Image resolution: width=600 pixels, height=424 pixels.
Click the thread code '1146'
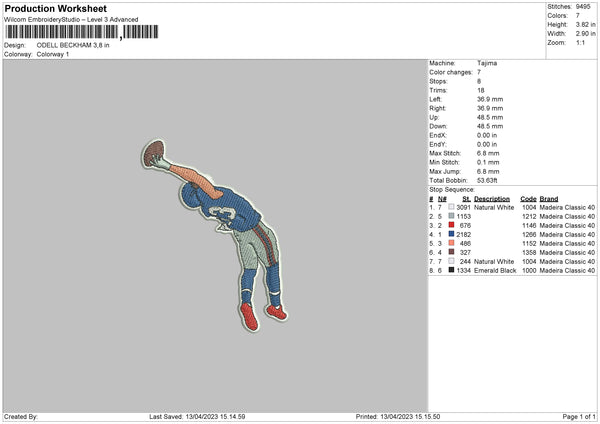[x=529, y=225]
